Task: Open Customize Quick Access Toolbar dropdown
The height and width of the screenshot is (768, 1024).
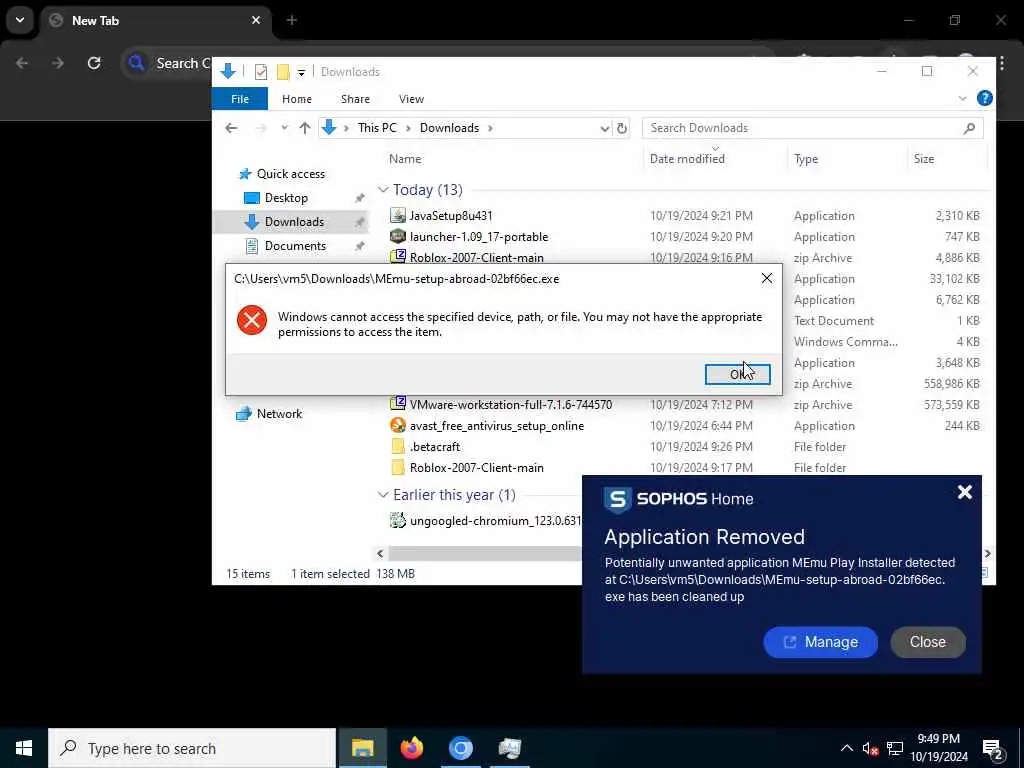Action: pos(301,72)
